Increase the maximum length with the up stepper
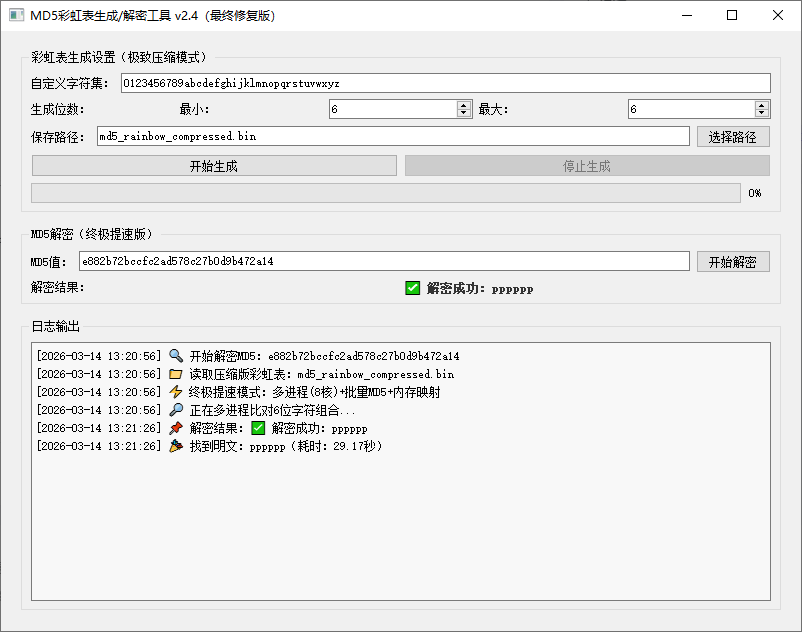Image resolution: width=802 pixels, height=632 pixels. [760, 104]
